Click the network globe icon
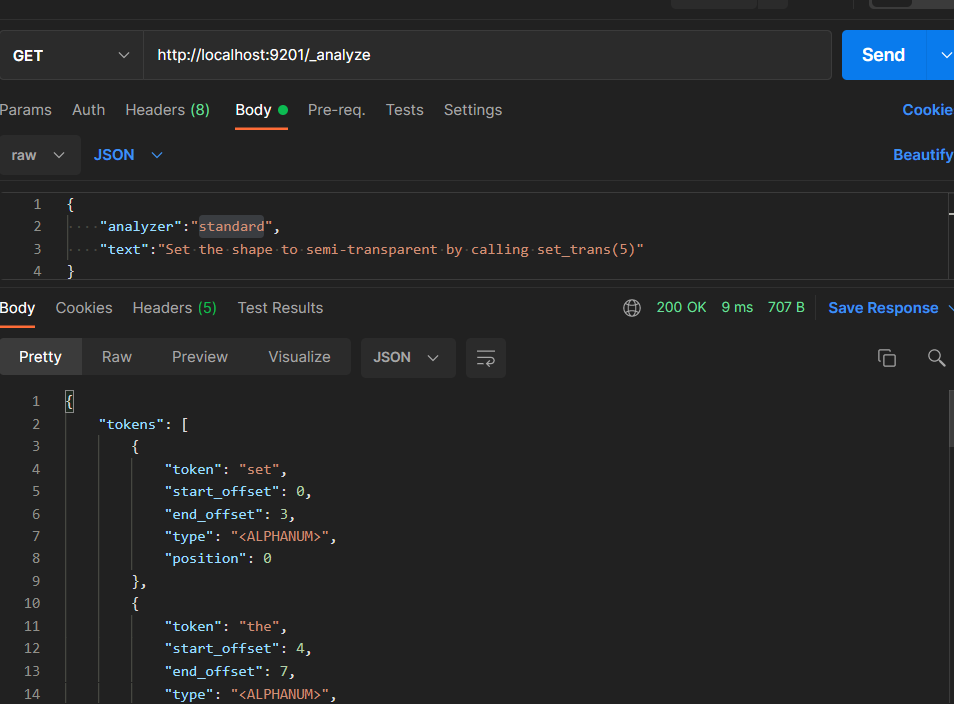This screenshot has width=954, height=704. [x=632, y=308]
